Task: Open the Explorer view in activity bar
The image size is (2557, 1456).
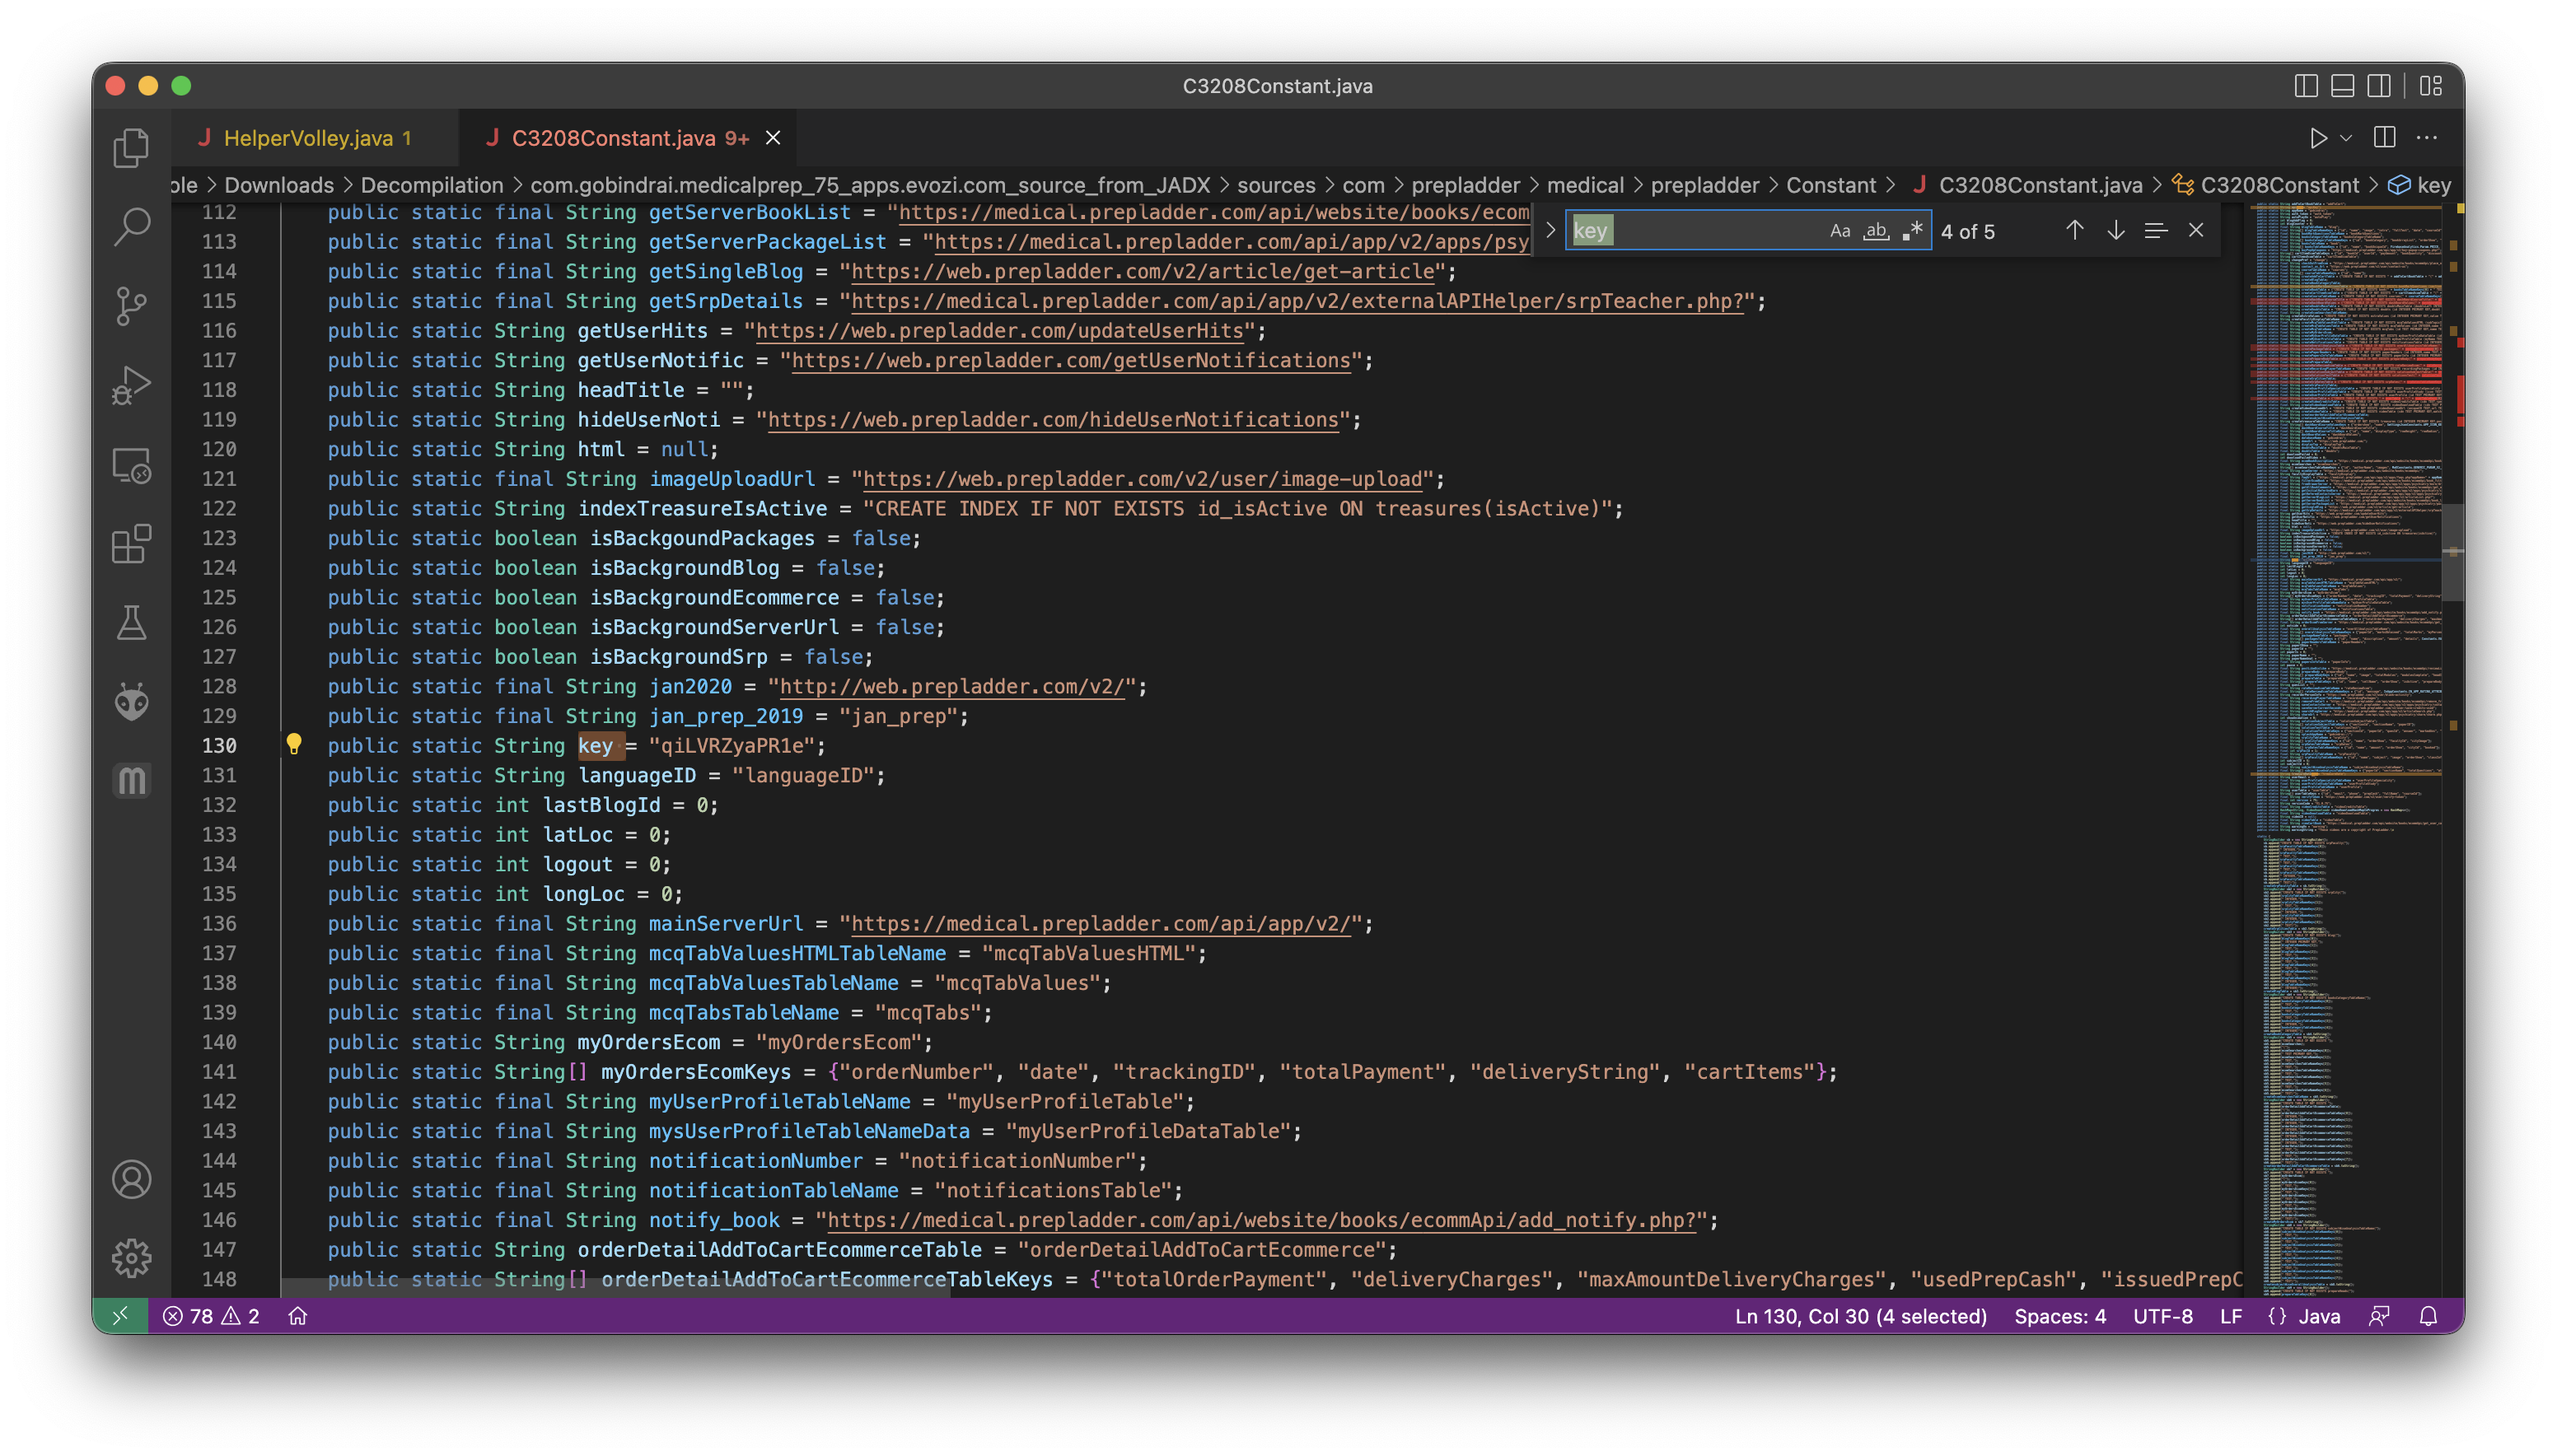Action: 131,148
